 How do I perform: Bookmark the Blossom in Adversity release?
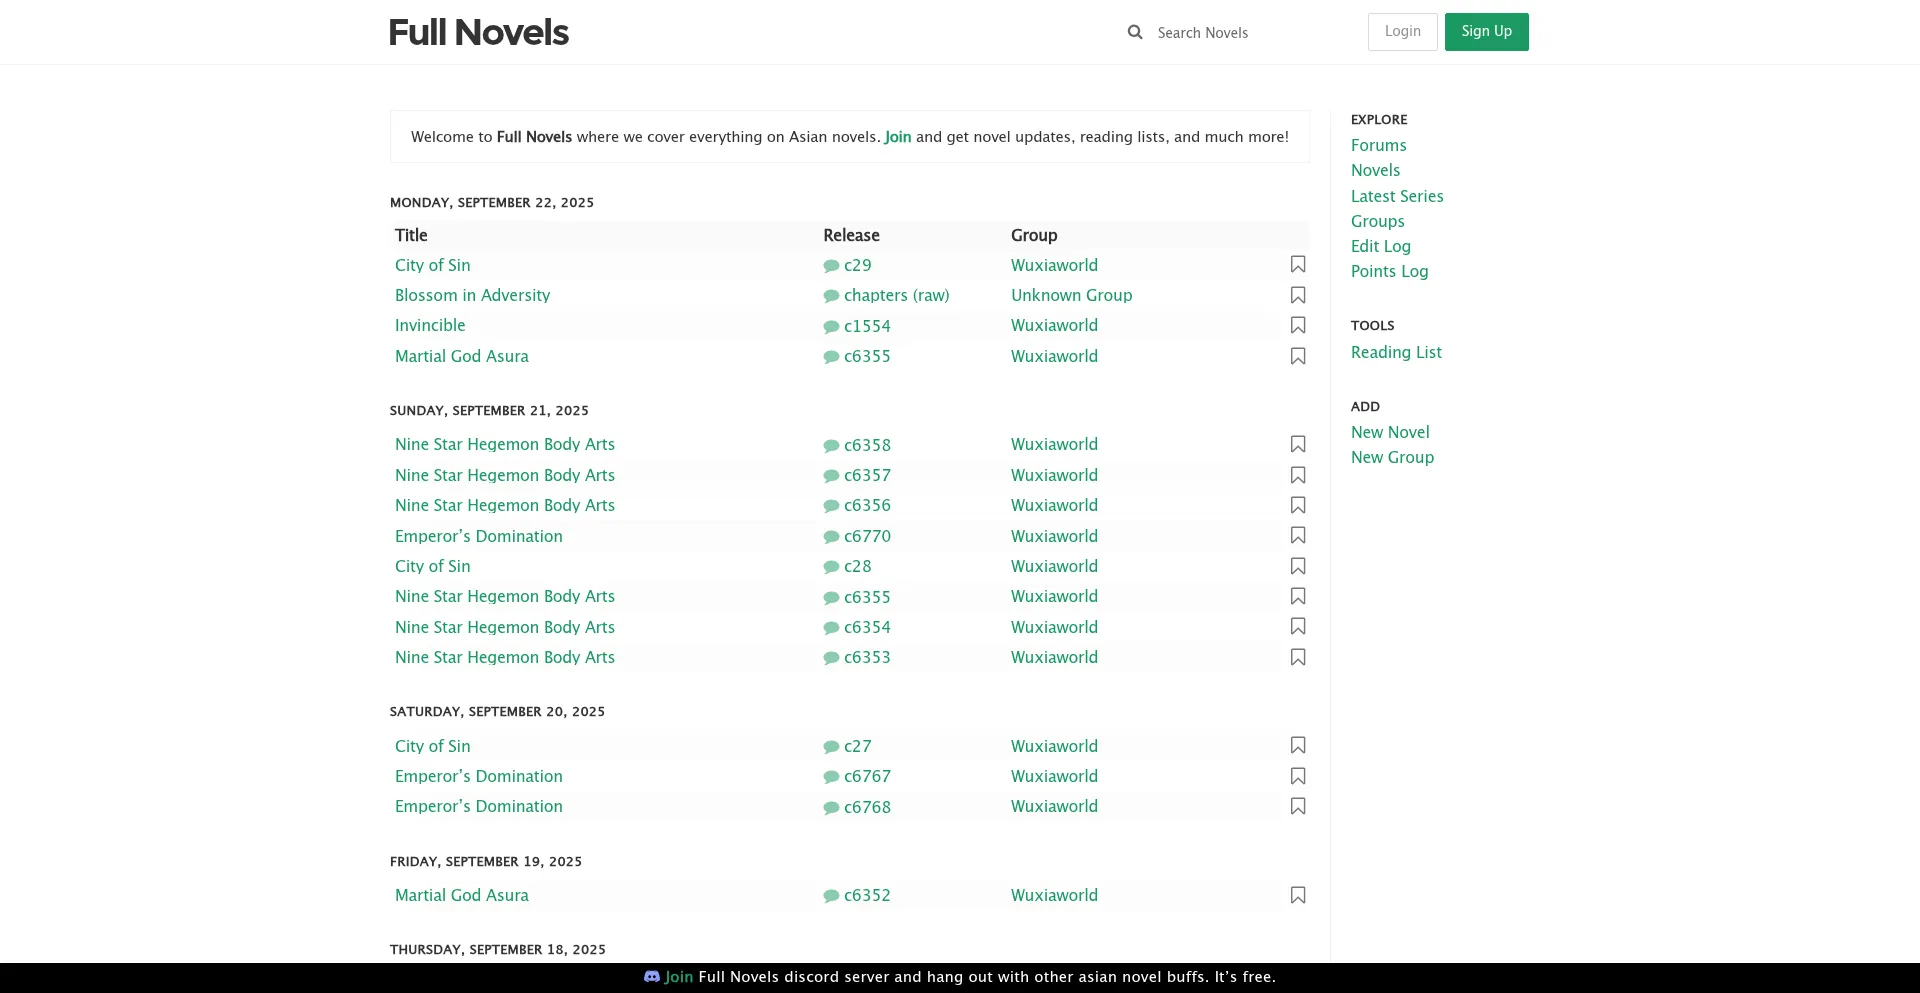point(1298,295)
